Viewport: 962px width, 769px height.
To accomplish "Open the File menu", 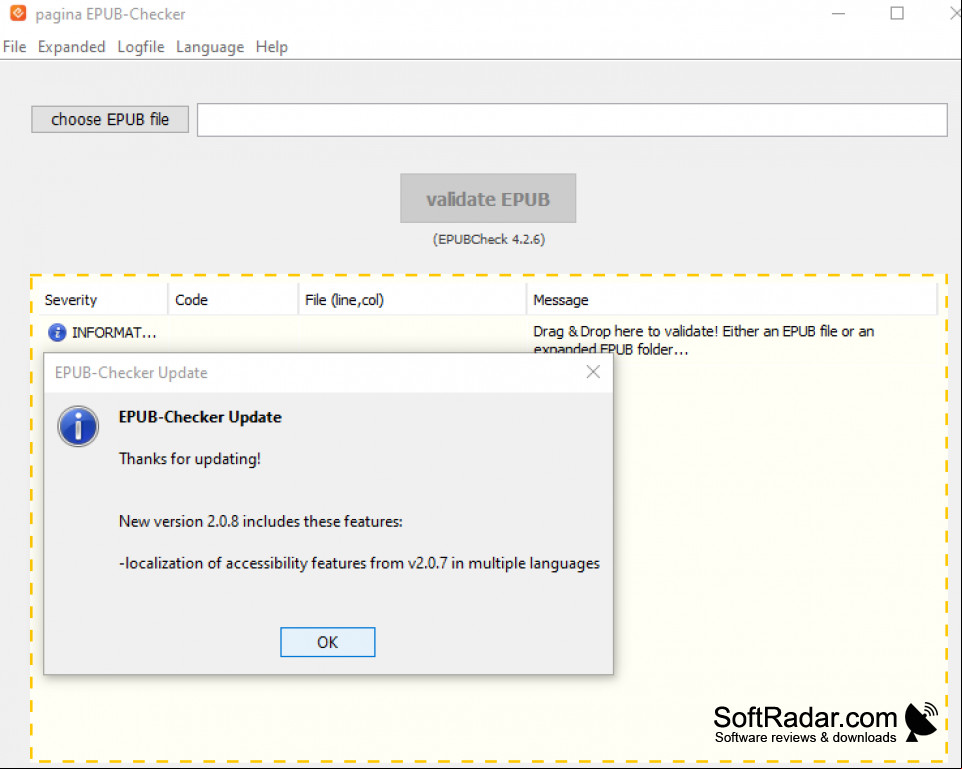I will (x=15, y=47).
